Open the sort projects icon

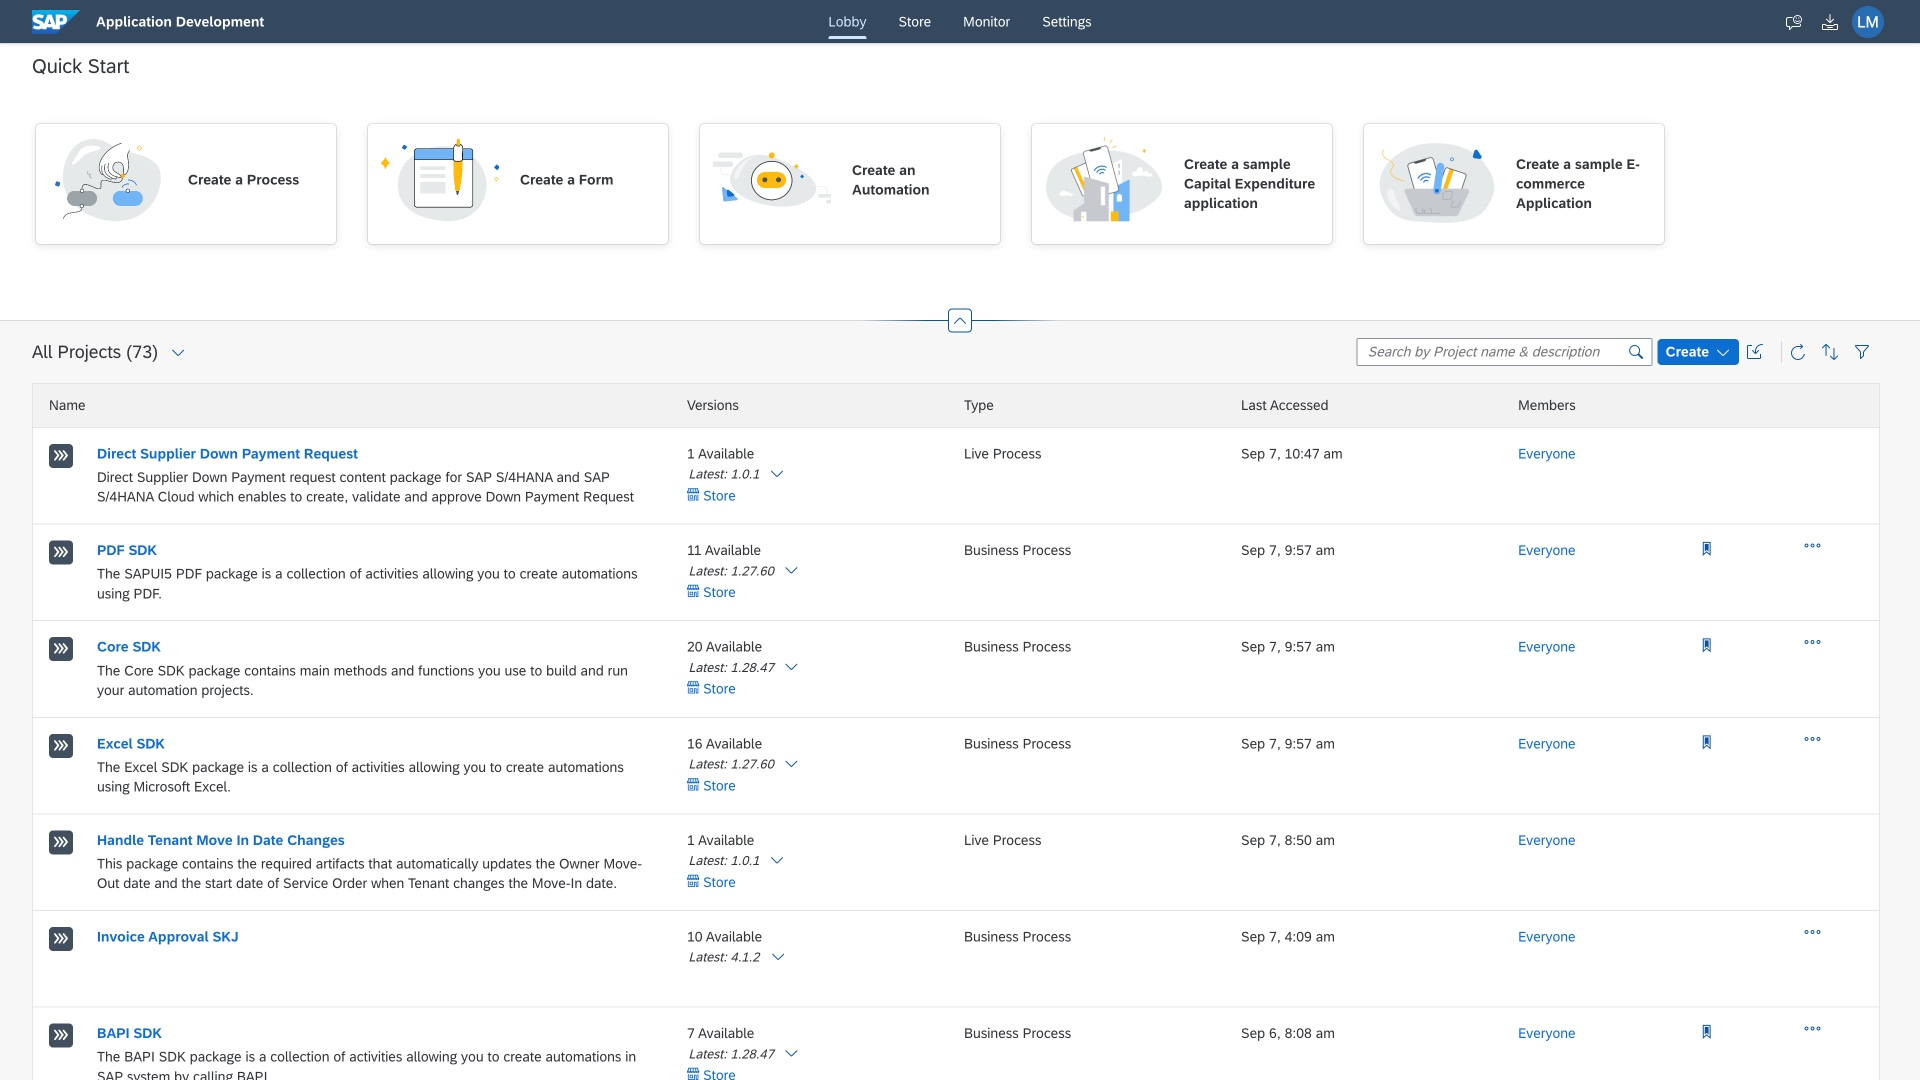(1830, 352)
